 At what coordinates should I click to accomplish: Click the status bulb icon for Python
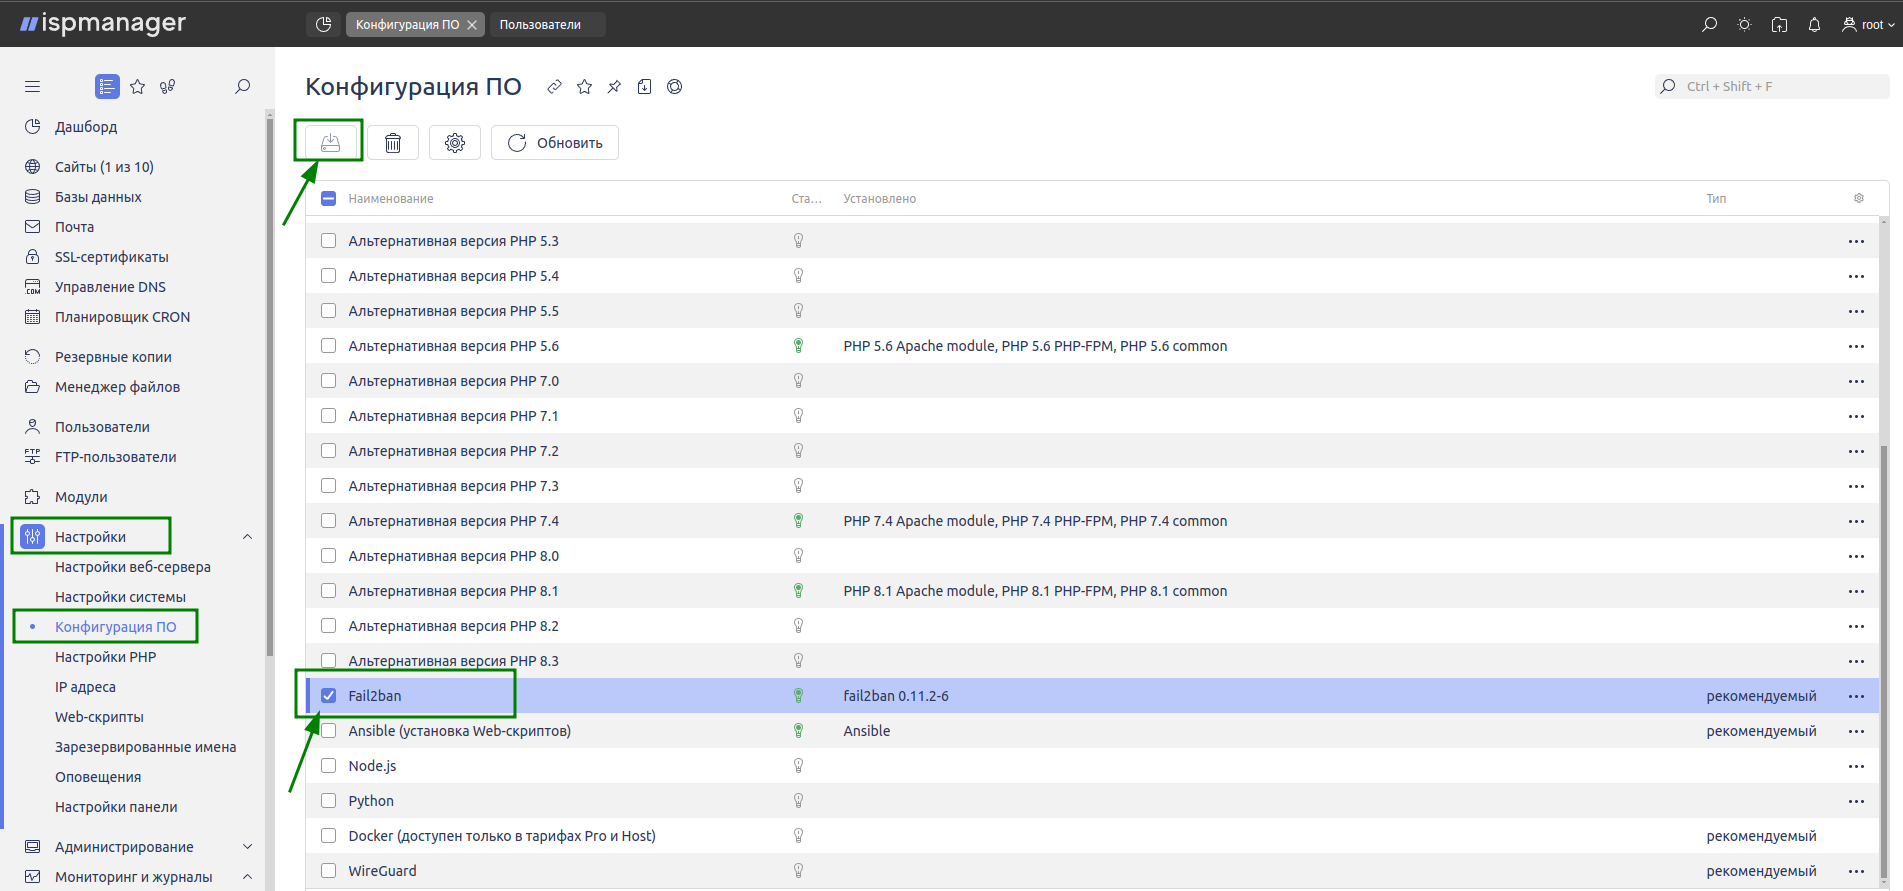click(798, 801)
